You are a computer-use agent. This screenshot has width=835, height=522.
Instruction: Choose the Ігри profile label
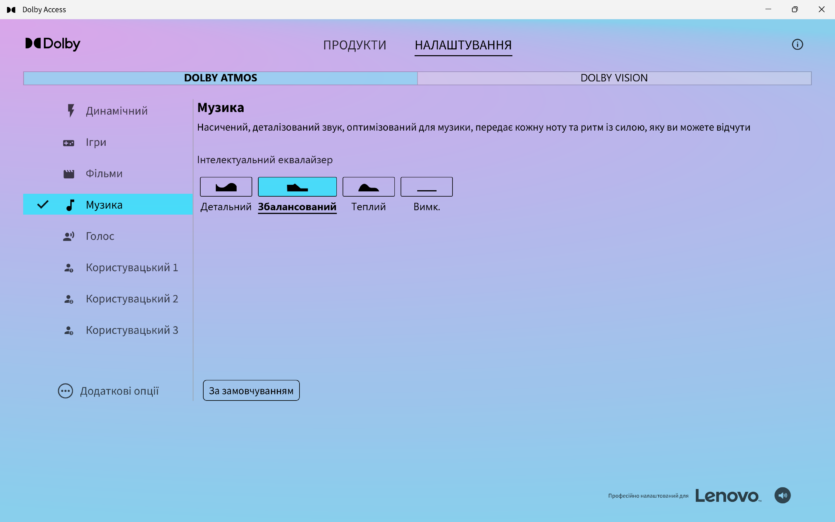click(96, 142)
